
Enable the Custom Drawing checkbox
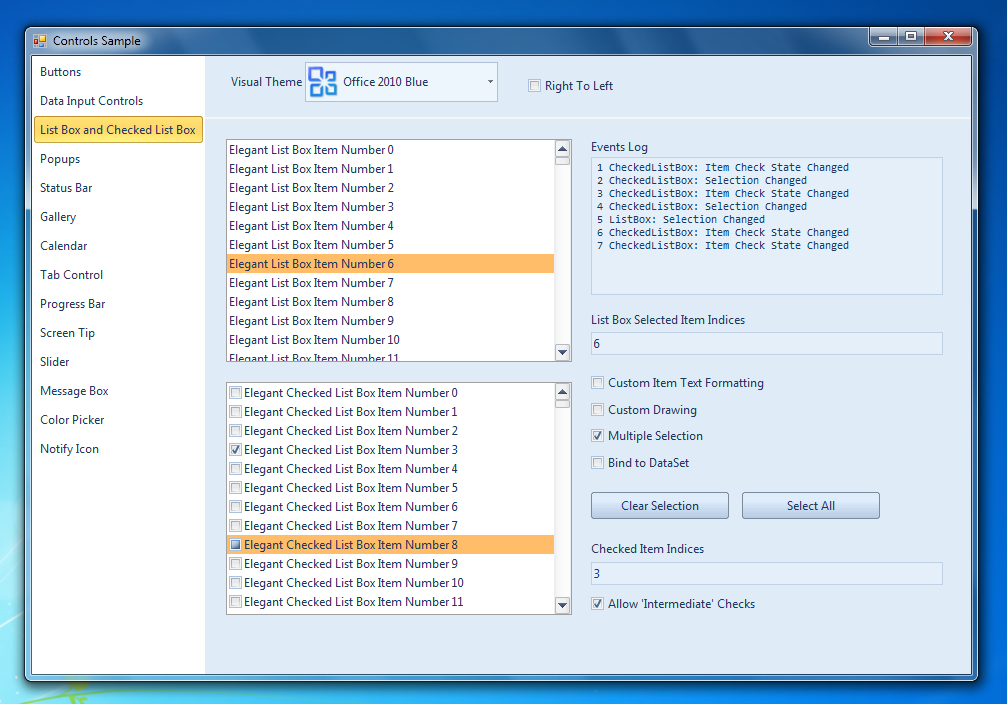coord(598,410)
